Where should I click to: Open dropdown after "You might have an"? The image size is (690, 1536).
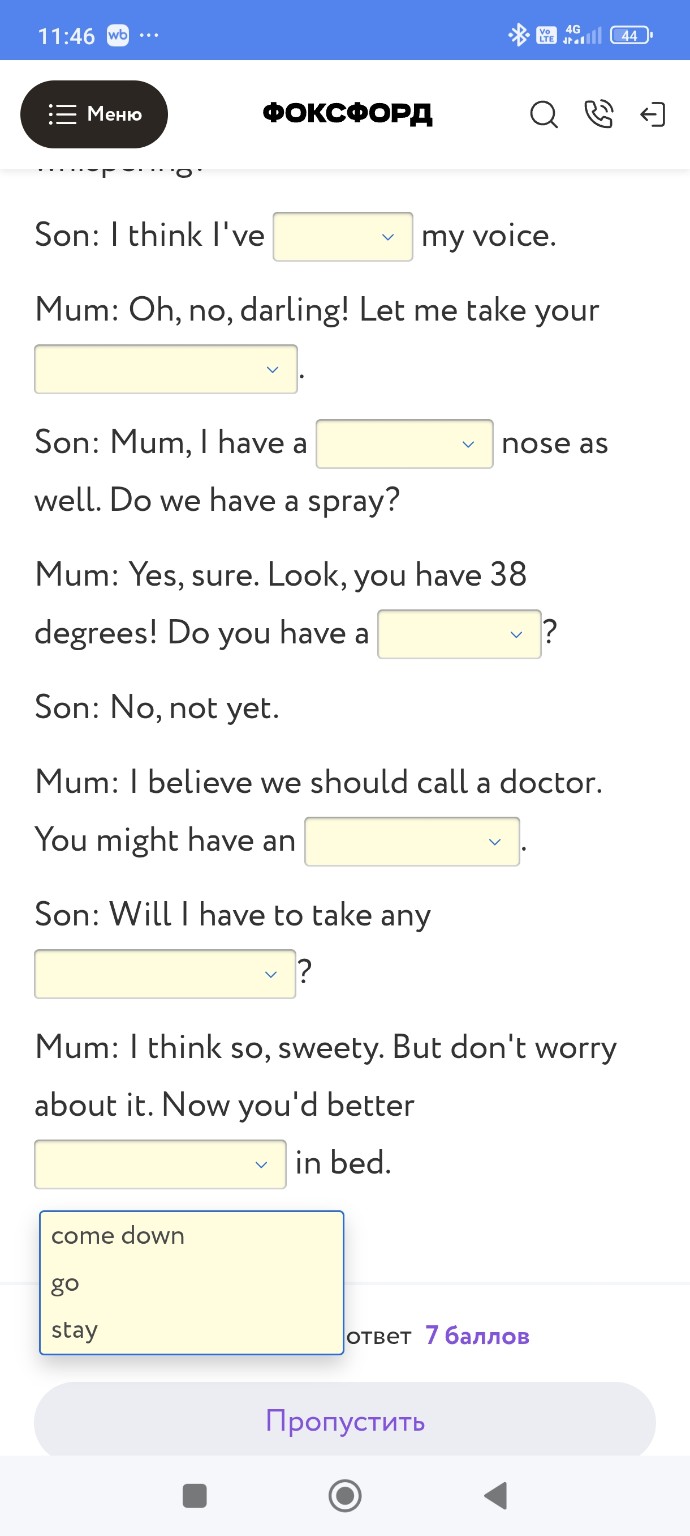(412, 841)
